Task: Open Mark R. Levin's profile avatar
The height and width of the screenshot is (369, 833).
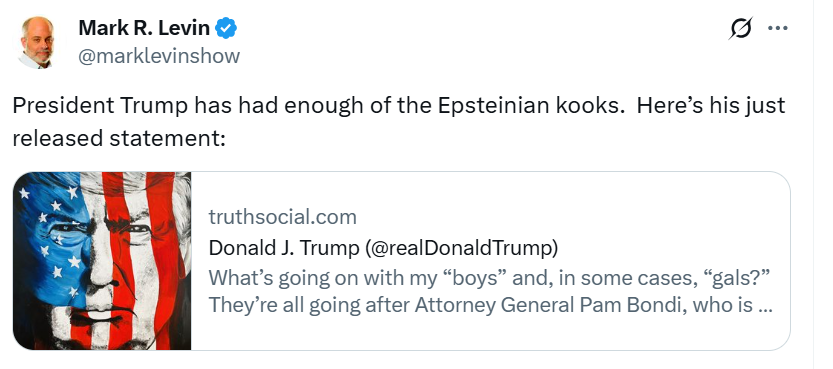Action: tap(37, 42)
